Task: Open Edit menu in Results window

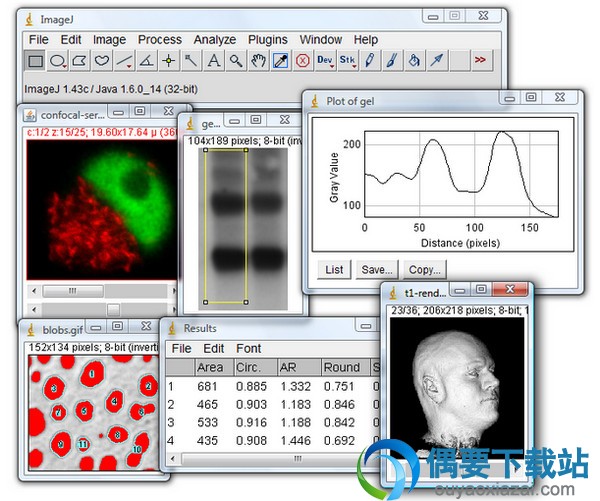Action: click(214, 349)
